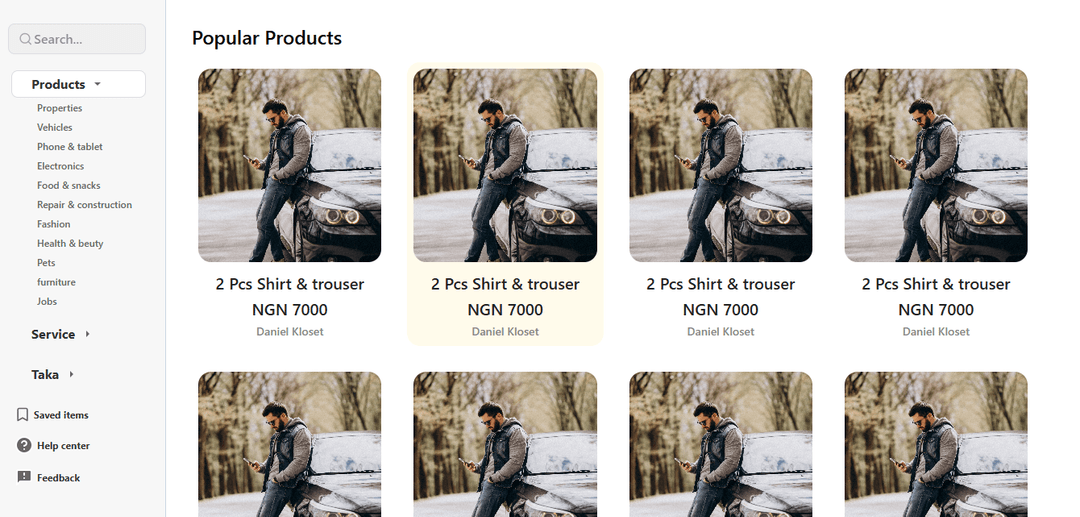Viewport: 1080px width, 517px height.
Task: Focus the Search input field
Action: tap(77, 39)
